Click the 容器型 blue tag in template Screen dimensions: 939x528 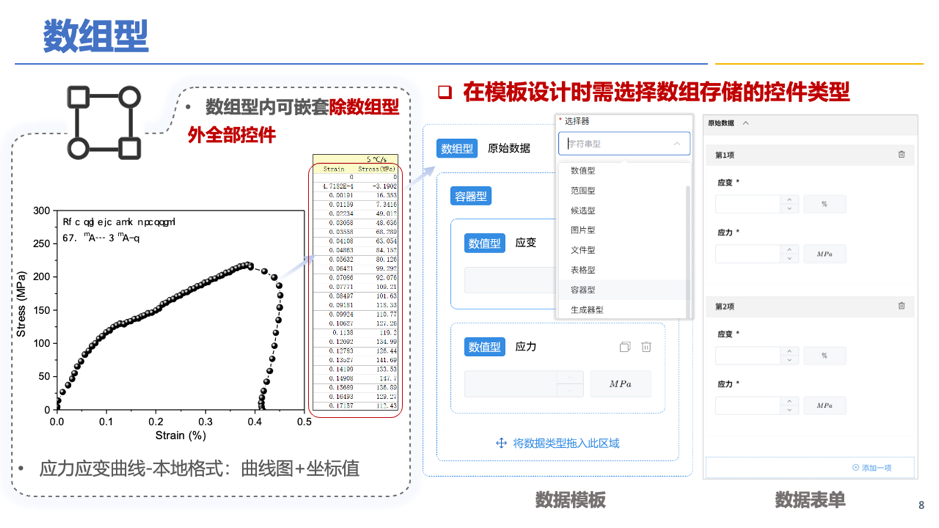[x=470, y=196]
